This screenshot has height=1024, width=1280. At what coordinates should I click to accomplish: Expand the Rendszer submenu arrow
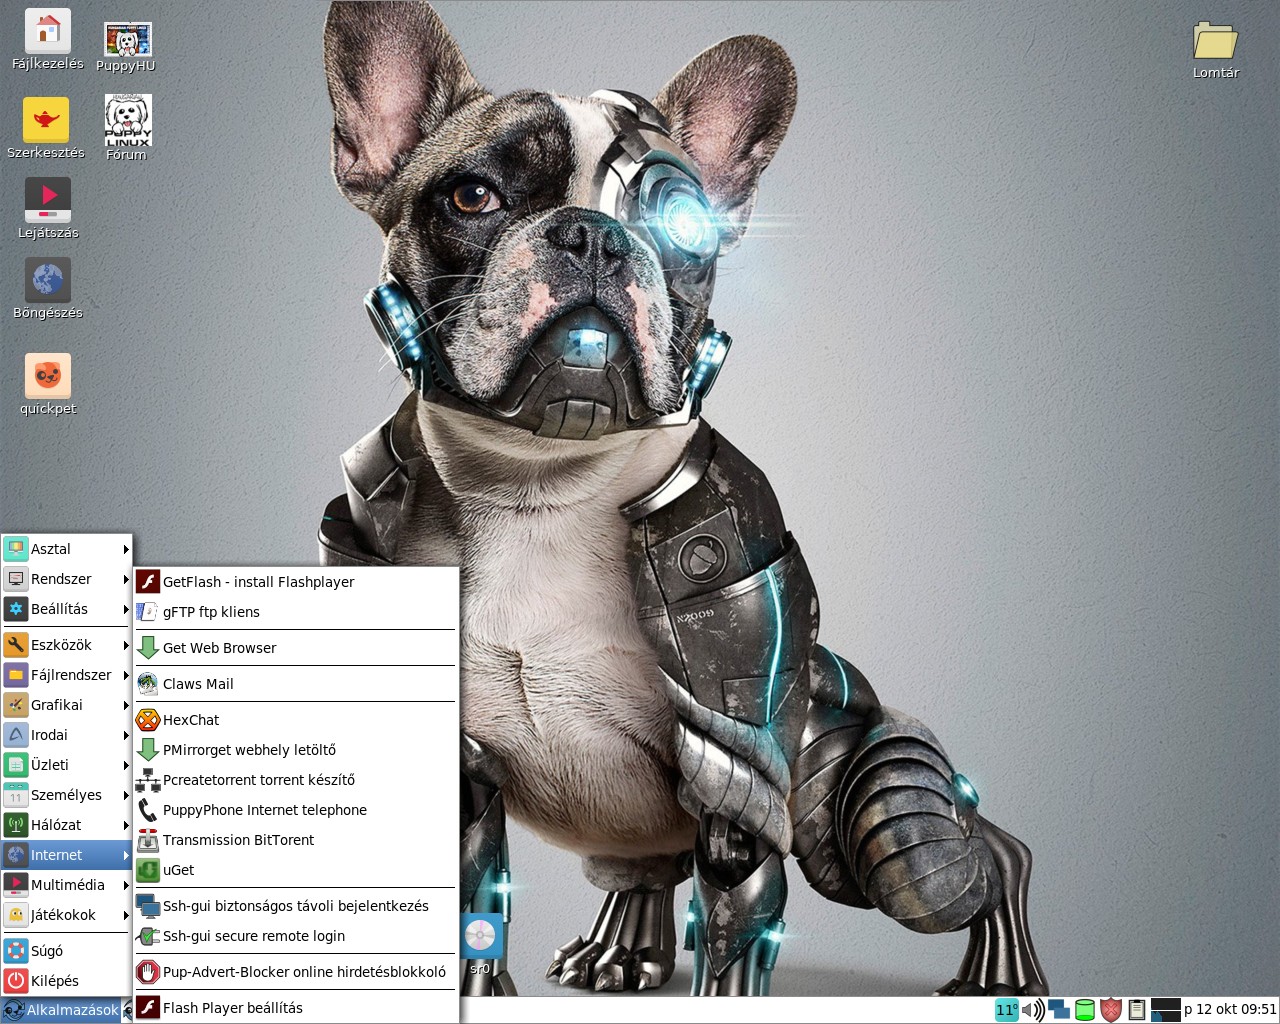pyautogui.click(x=126, y=579)
